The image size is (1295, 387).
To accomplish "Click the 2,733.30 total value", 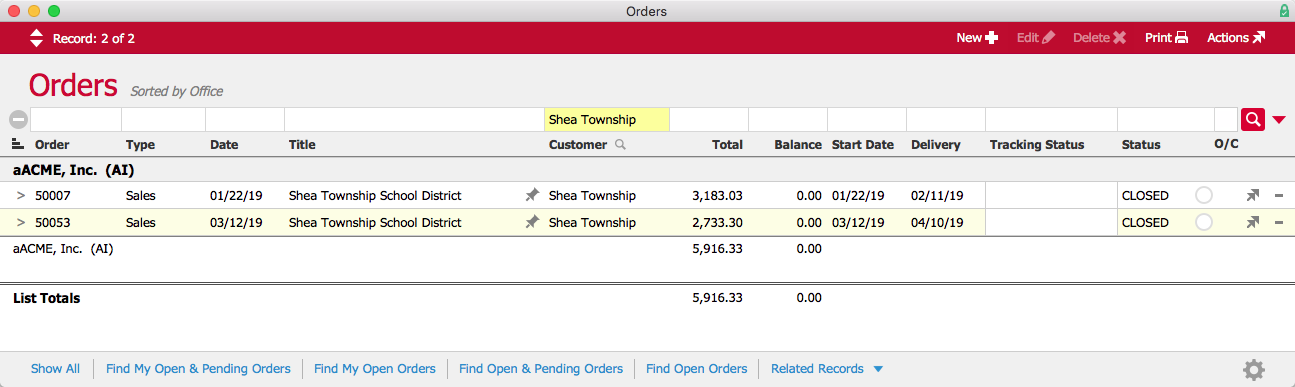I will click(717, 223).
